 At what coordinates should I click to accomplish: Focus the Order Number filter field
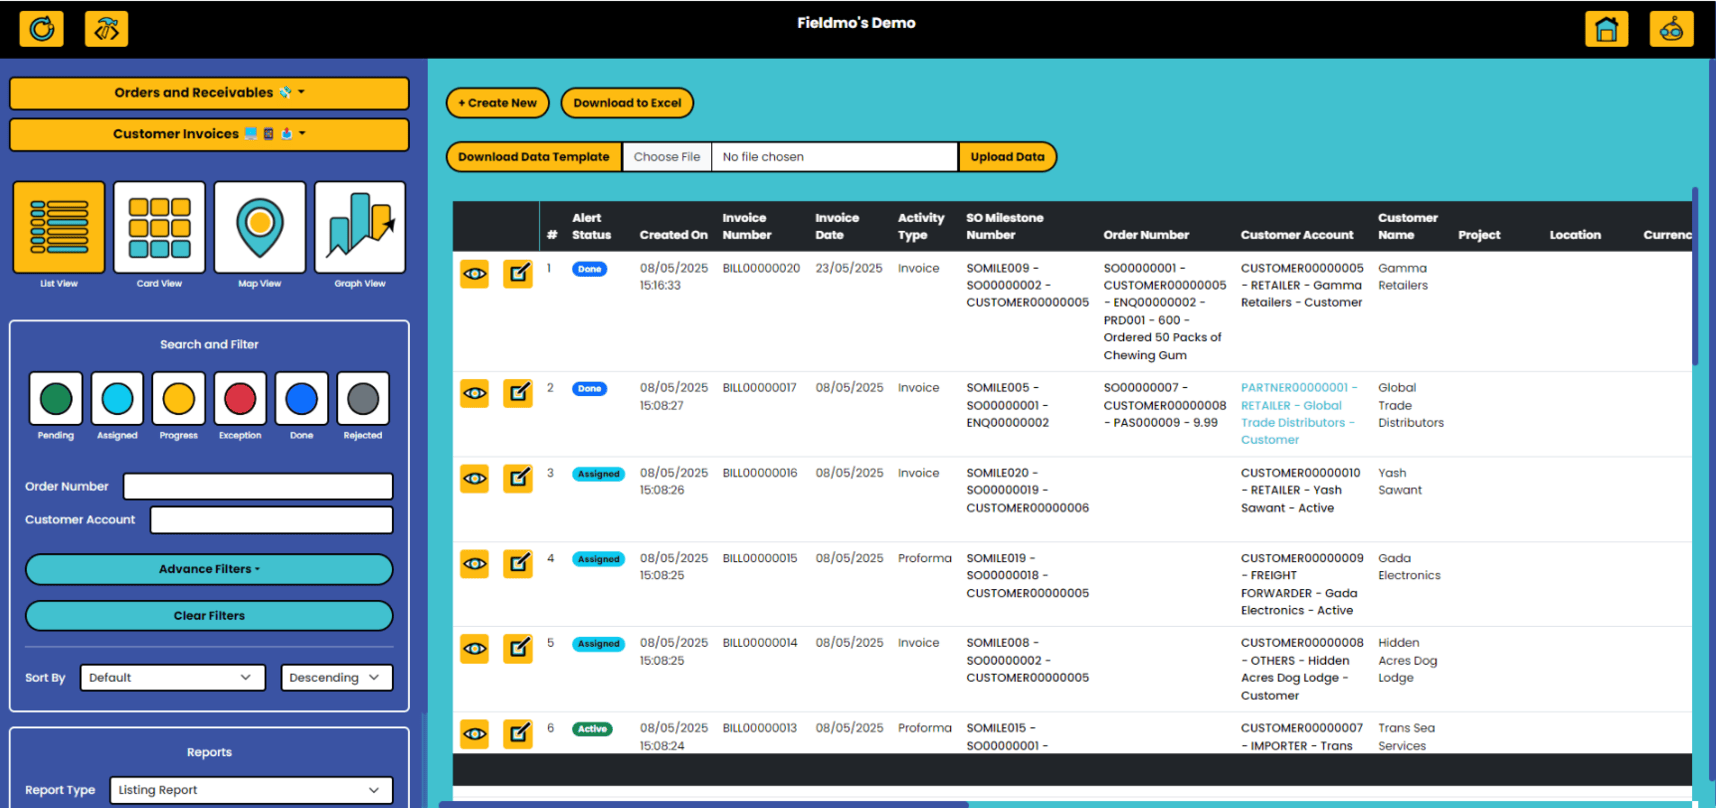(258, 486)
